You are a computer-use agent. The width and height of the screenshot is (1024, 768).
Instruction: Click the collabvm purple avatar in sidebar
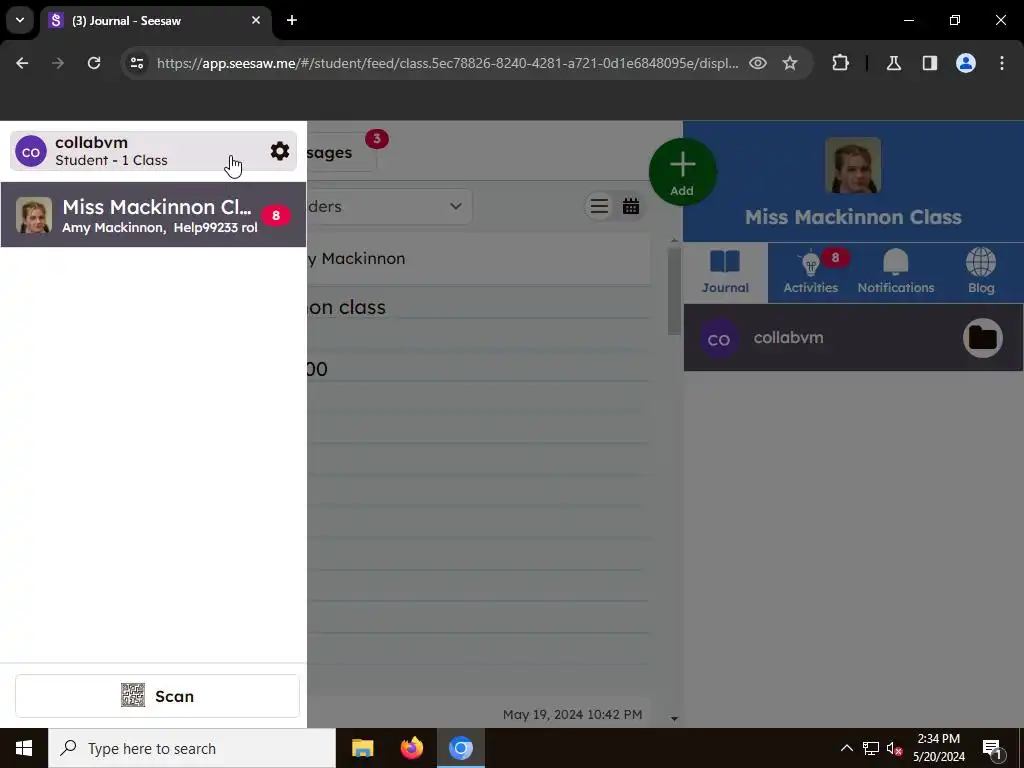31,152
